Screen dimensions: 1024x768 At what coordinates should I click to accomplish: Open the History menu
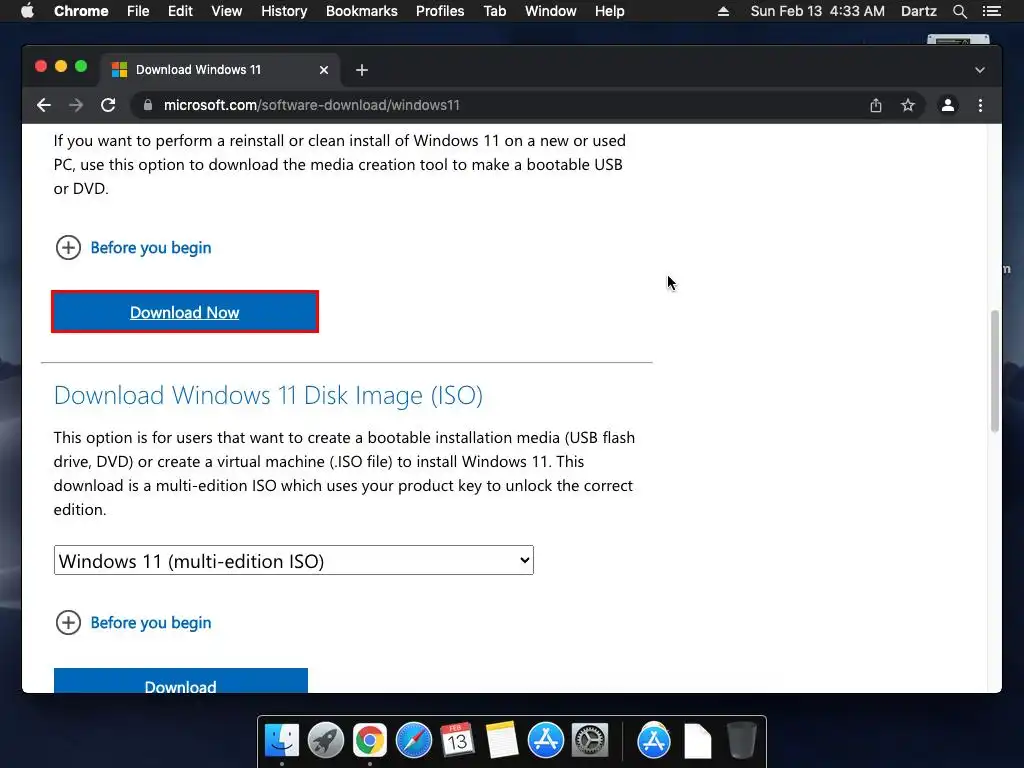[x=284, y=11]
